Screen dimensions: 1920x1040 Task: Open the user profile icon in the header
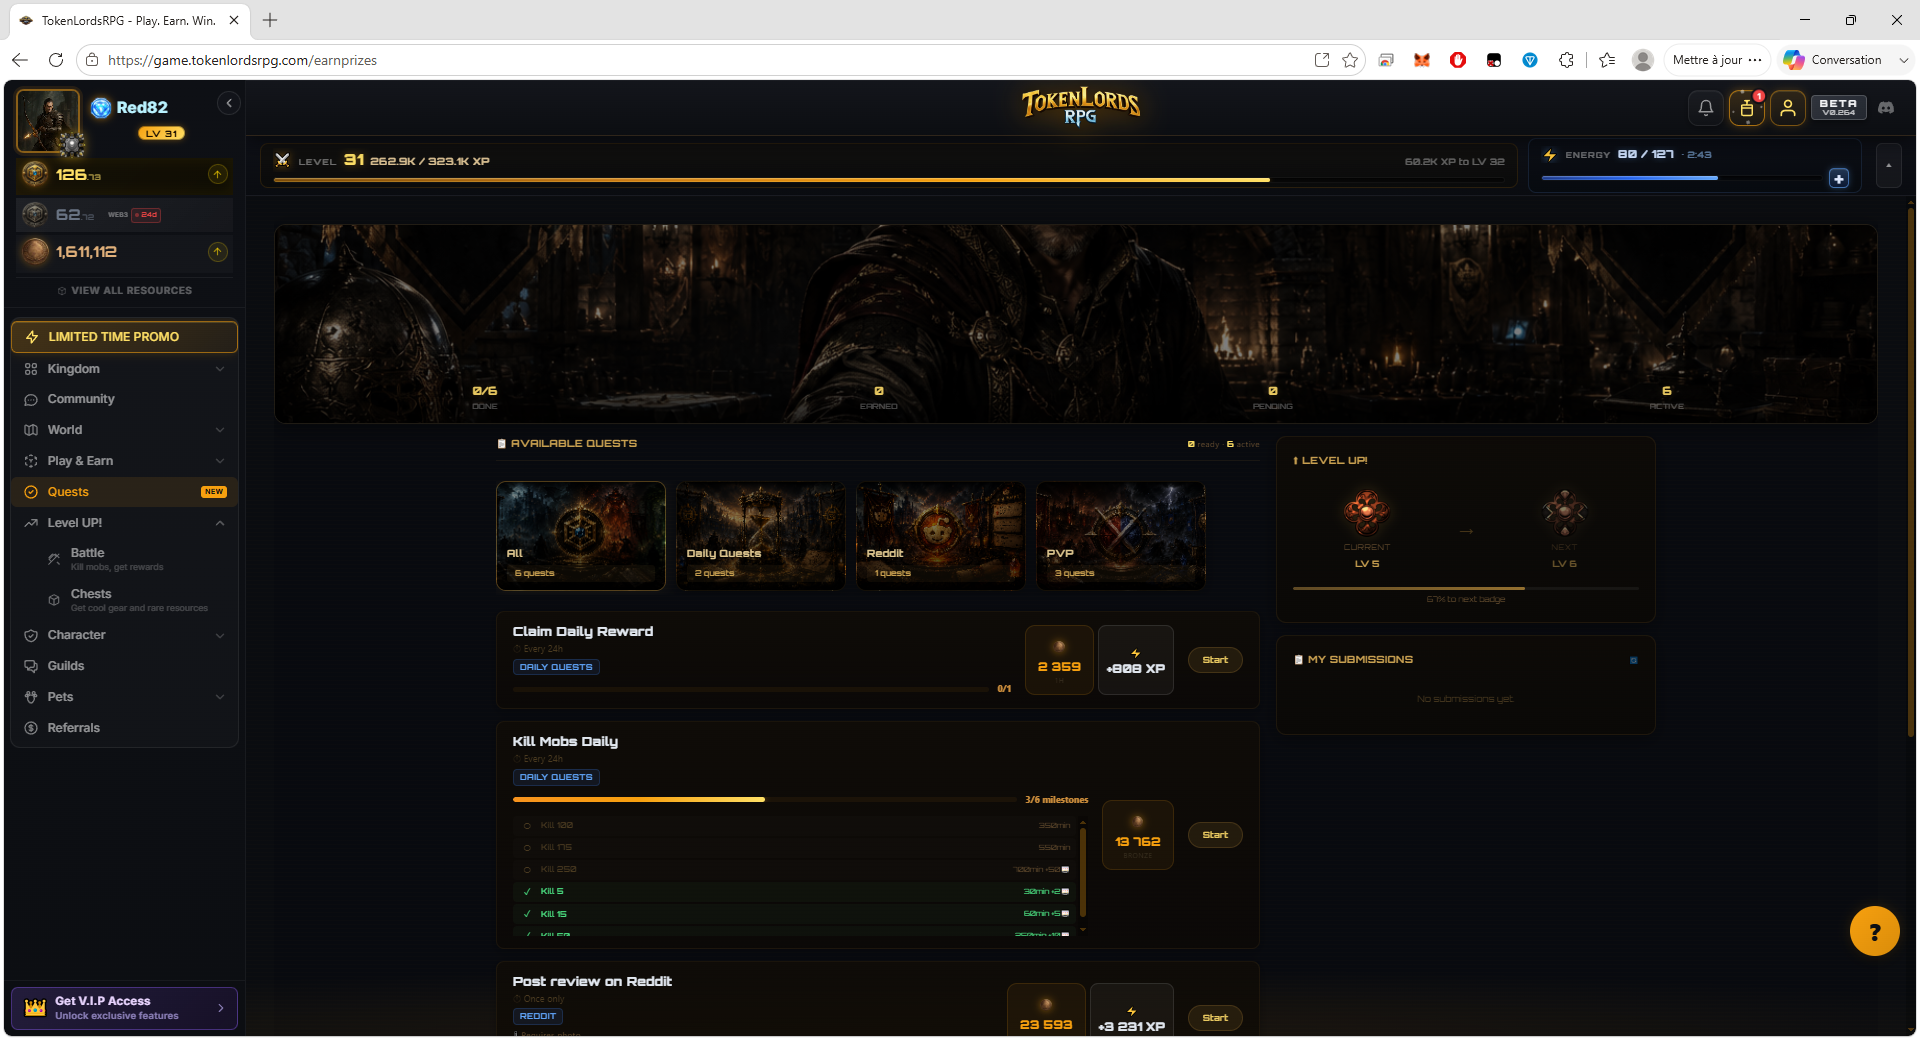pos(1788,108)
